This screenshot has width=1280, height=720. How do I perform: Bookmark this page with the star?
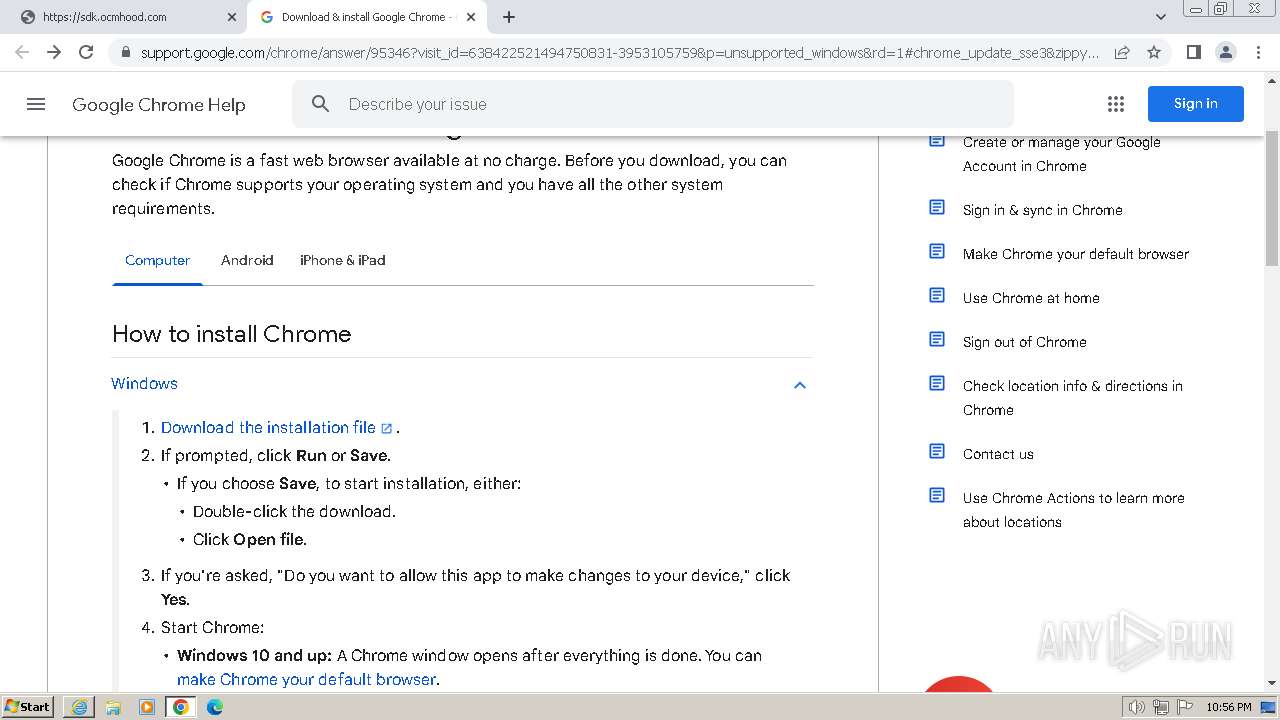1154,52
